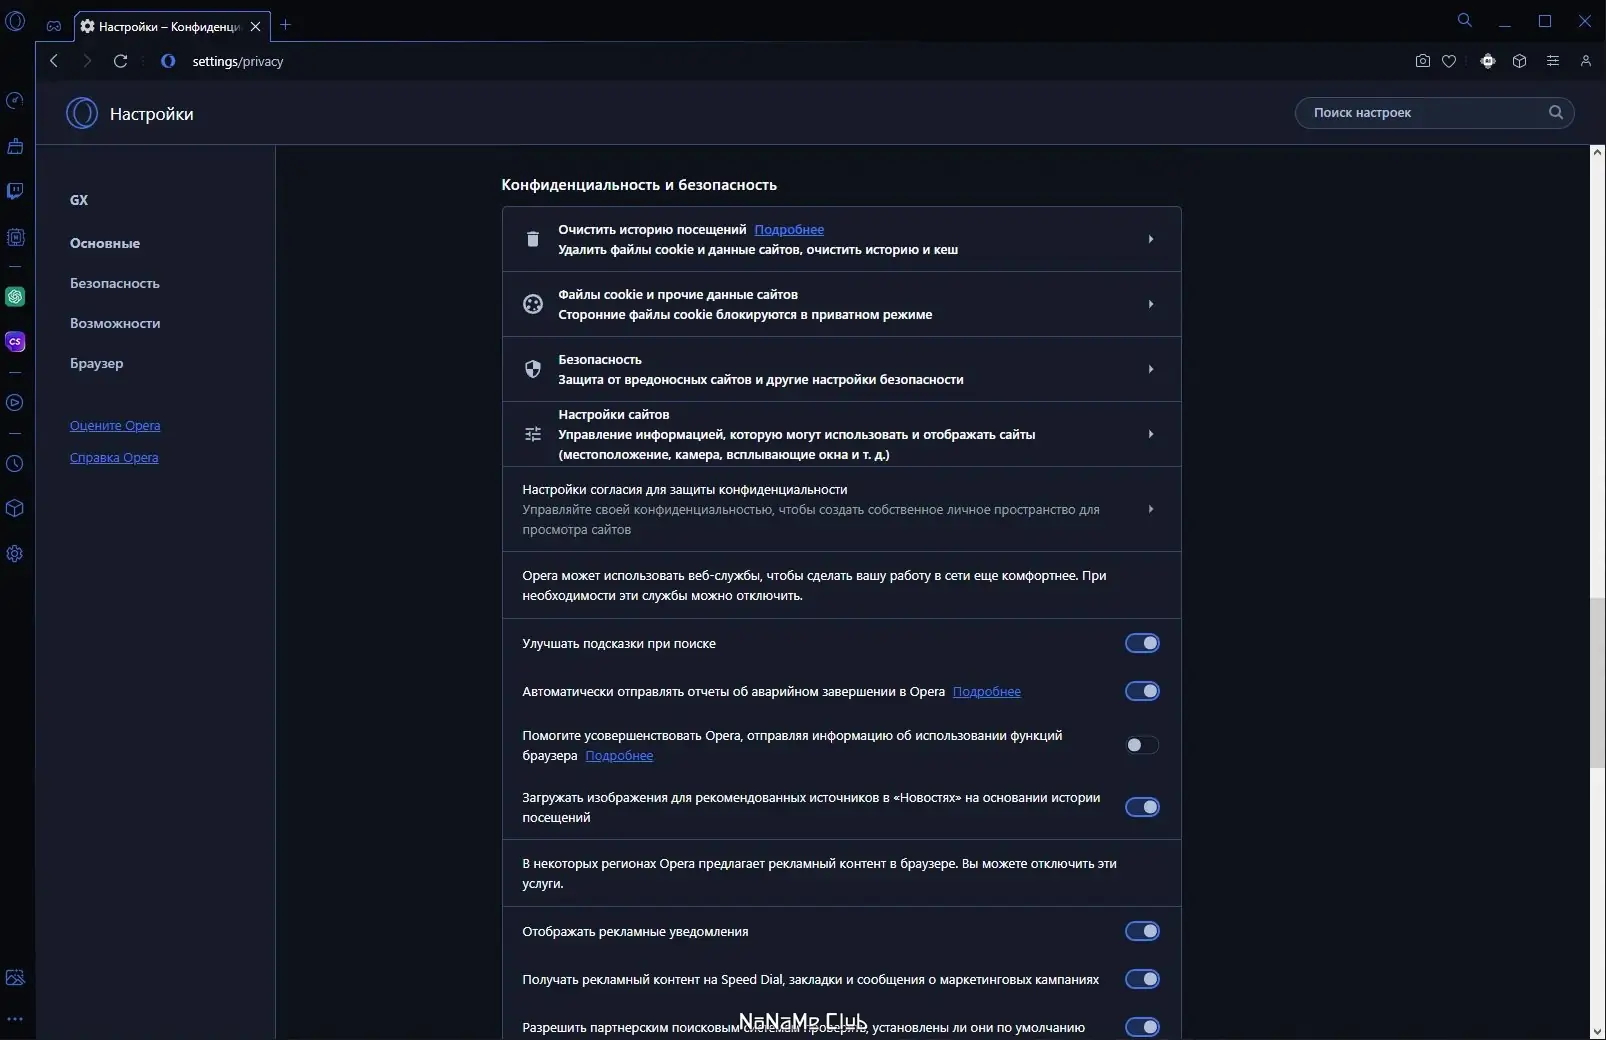The height and width of the screenshot is (1040, 1606).
Task: Expand privacy consent settings arrow
Action: 1151,509
